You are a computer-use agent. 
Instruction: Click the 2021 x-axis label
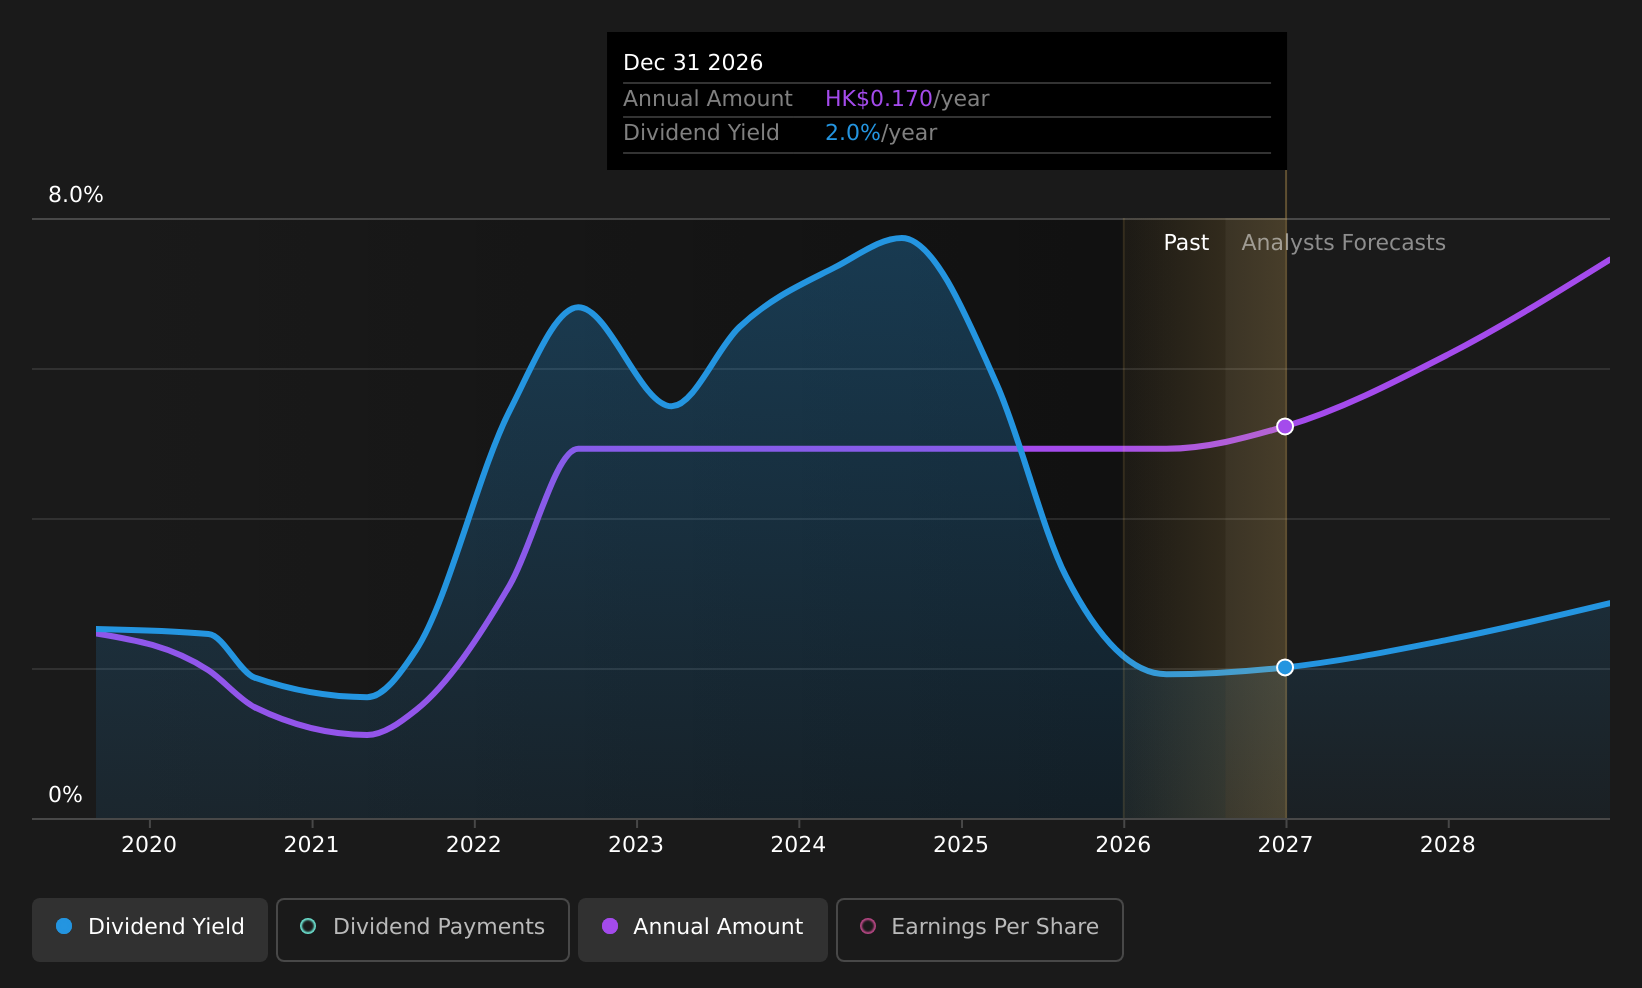click(x=311, y=845)
